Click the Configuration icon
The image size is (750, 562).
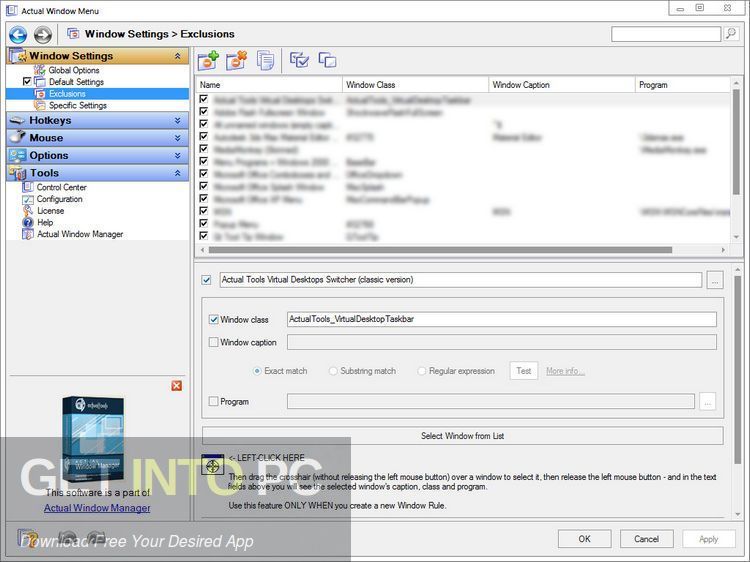point(28,199)
